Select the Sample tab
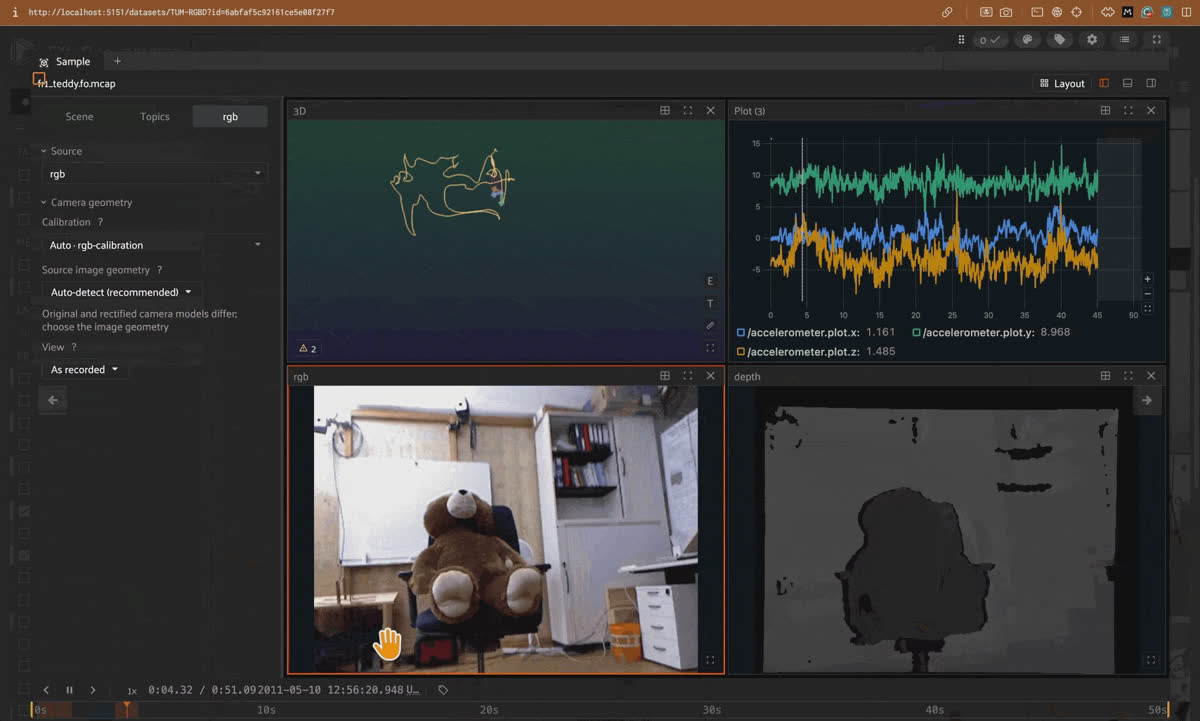 65,62
